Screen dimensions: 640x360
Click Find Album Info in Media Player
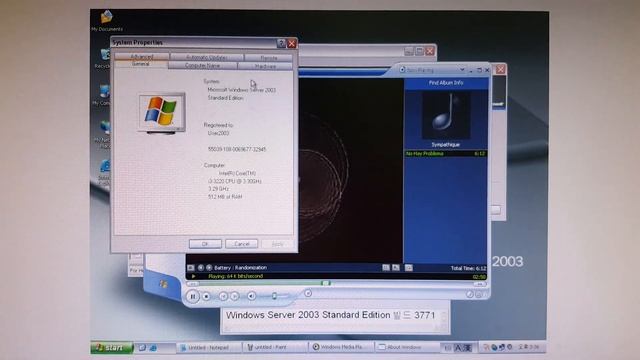(x=446, y=83)
